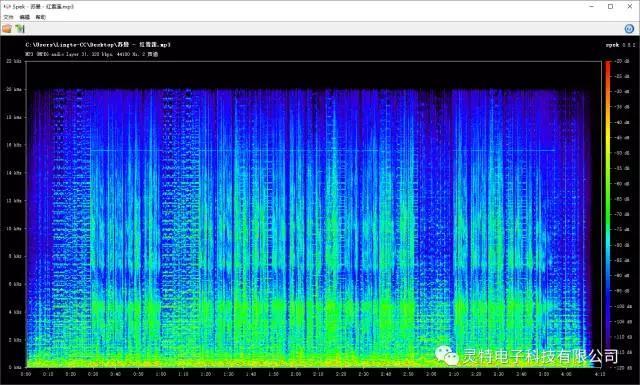The image size is (640, 385).
Task: Click the 2:00 mark on the time axis
Action: (x=296, y=374)
